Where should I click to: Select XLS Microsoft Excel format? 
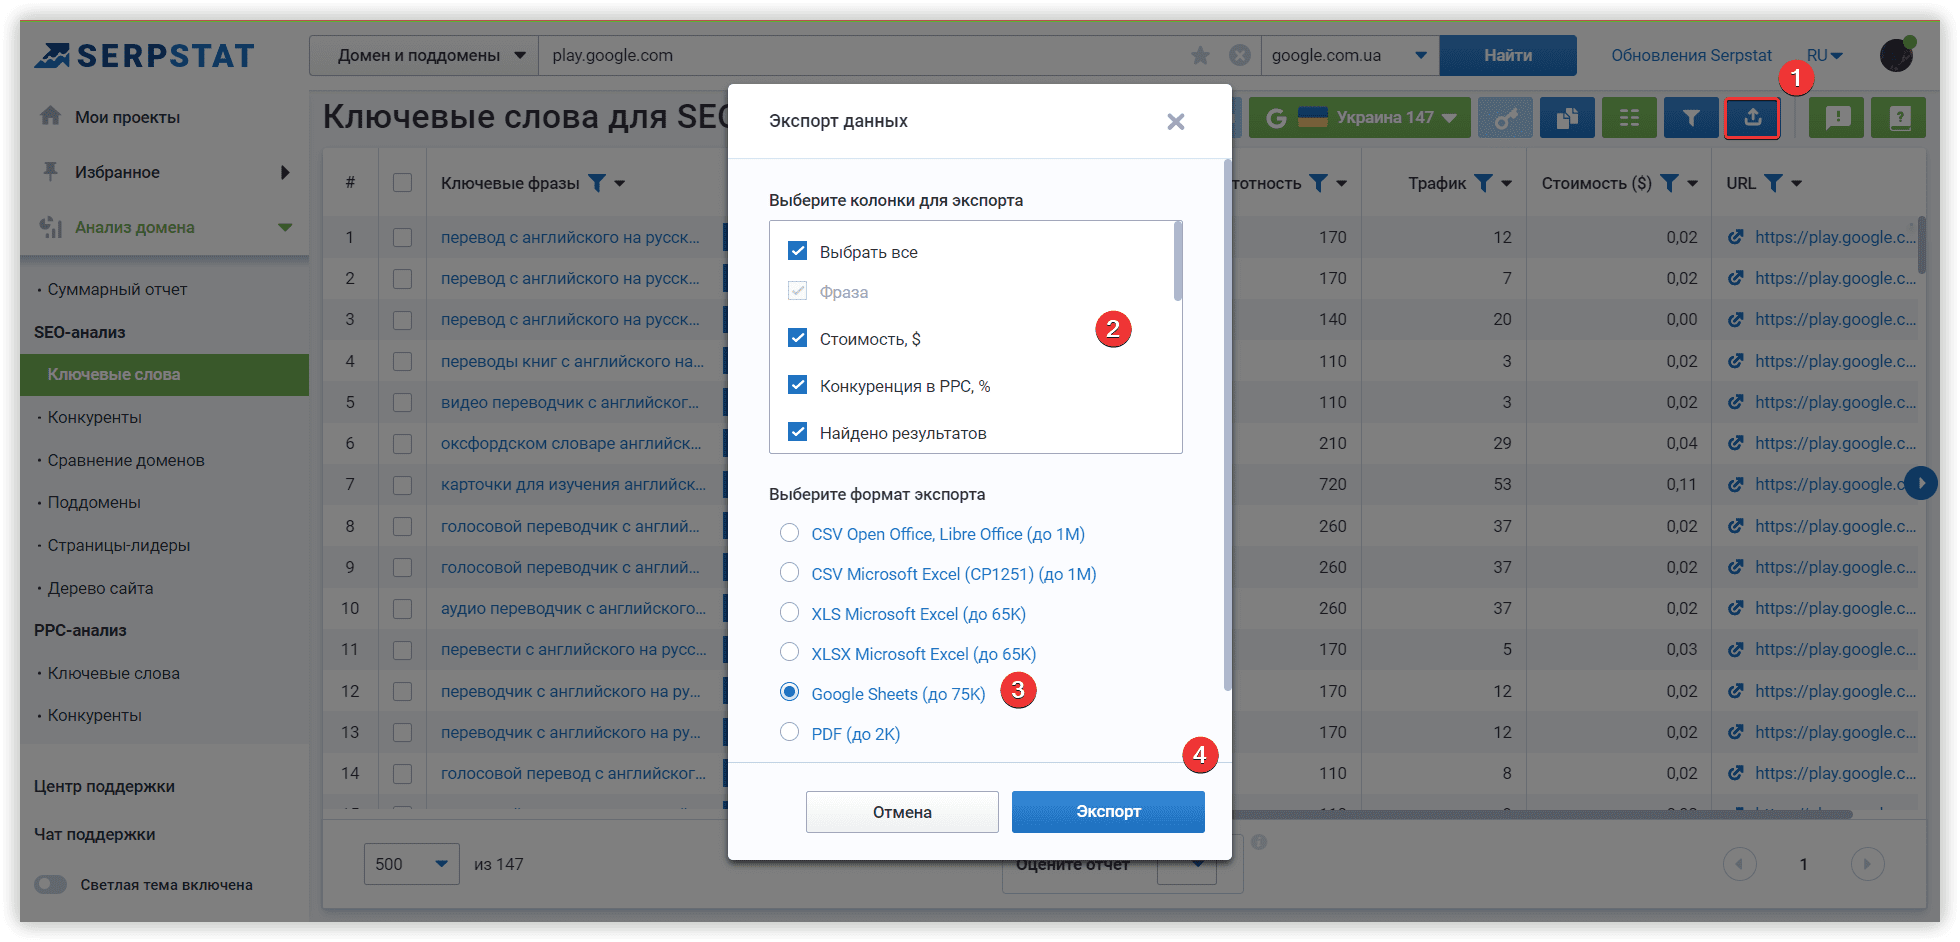coord(789,612)
